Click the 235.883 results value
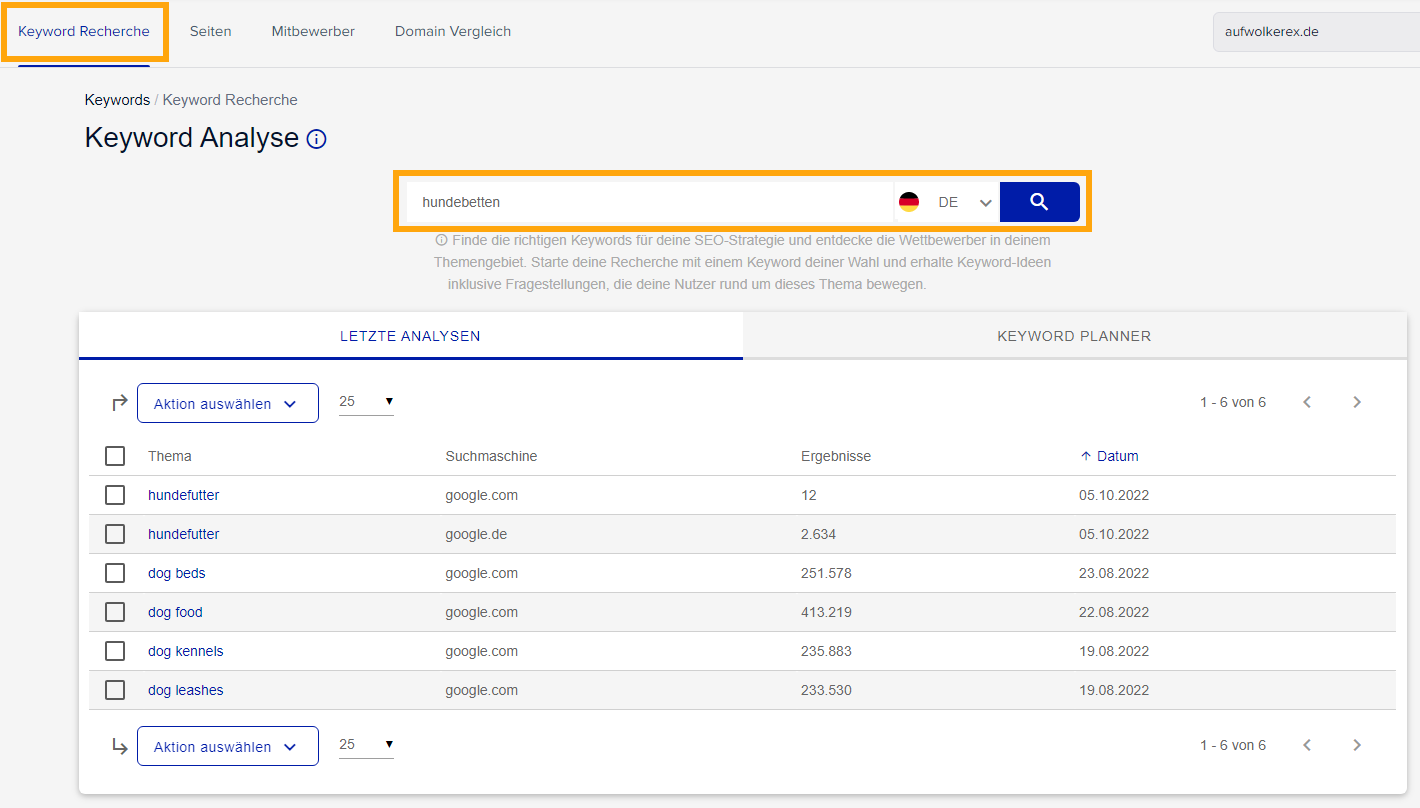1420x808 pixels. point(826,651)
